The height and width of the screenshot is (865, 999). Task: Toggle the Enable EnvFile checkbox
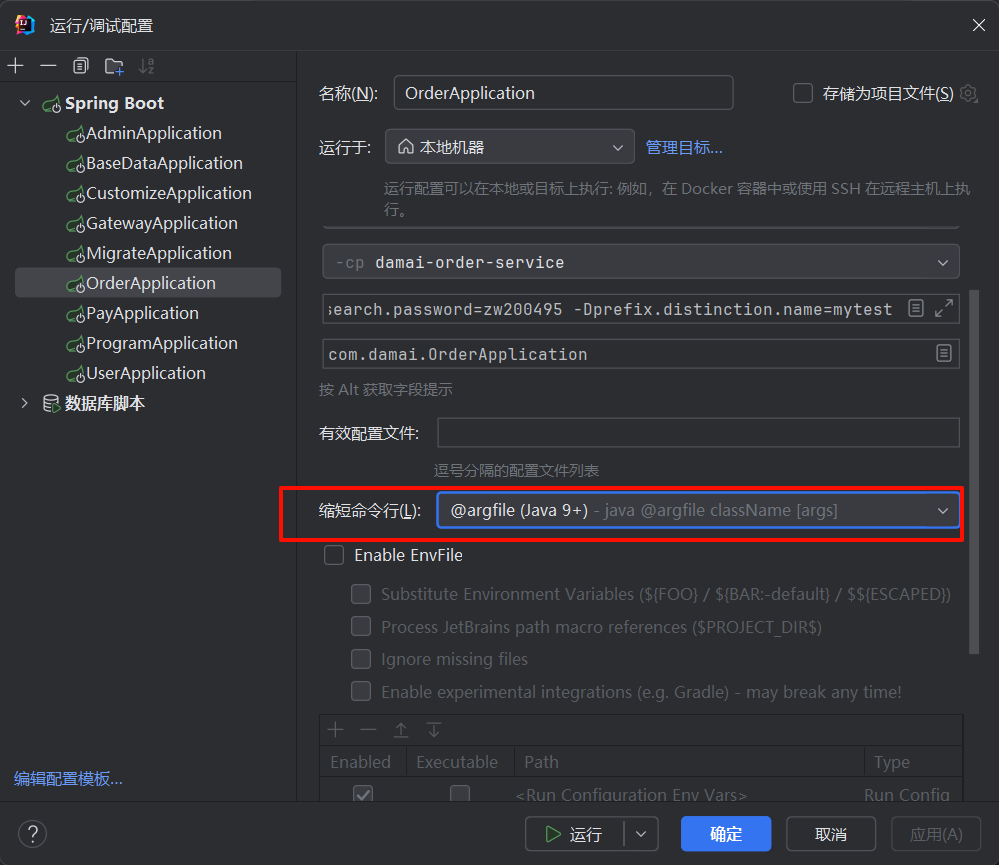pyautogui.click(x=334, y=555)
